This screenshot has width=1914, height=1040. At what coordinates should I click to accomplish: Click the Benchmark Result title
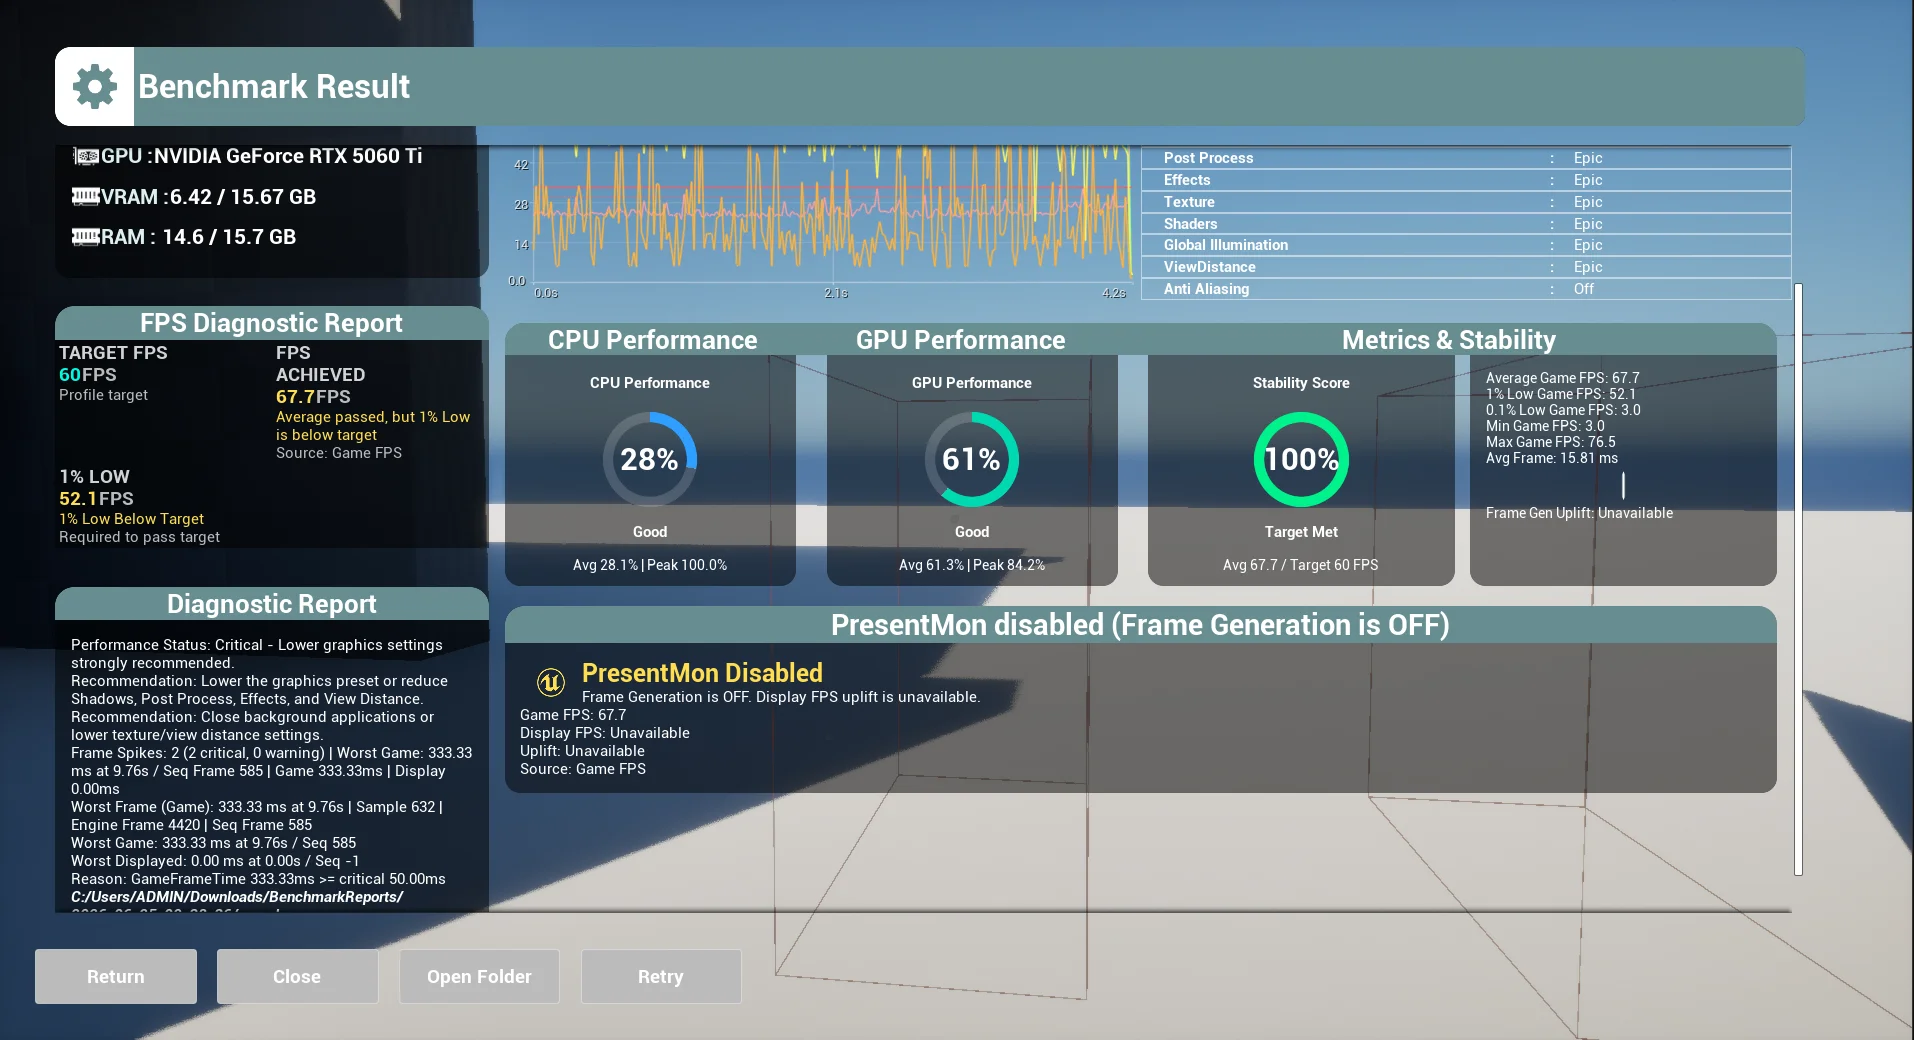click(x=274, y=87)
